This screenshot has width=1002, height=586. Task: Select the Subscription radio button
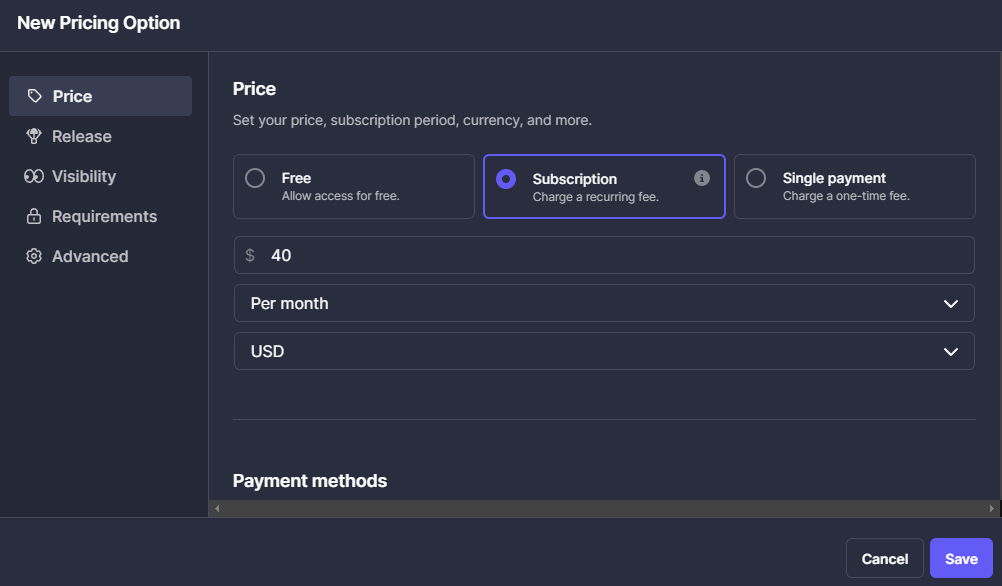tap(508, 178)
